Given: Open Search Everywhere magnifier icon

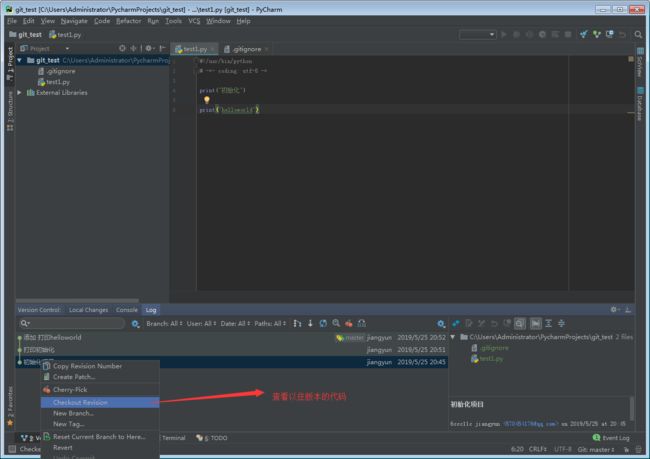Looking at the screenshot, I should [638, 34].
